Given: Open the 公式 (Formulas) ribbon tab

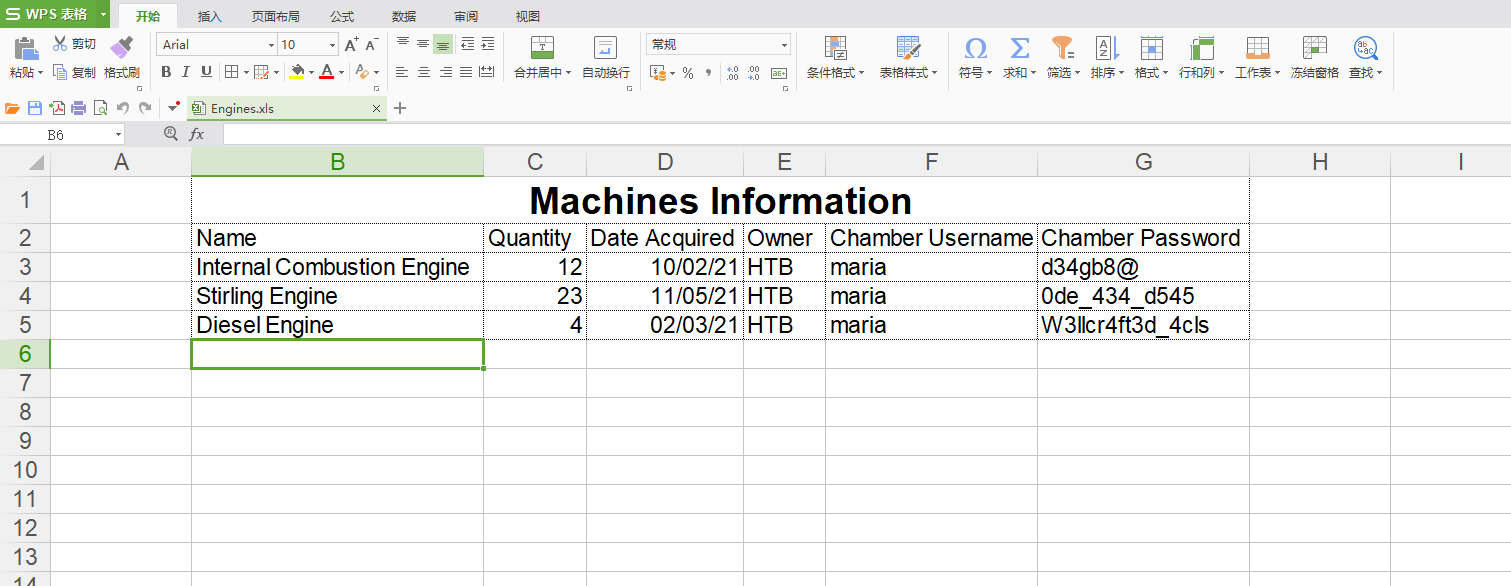Looking at the screenshot, I should click(x=342, y=17).
